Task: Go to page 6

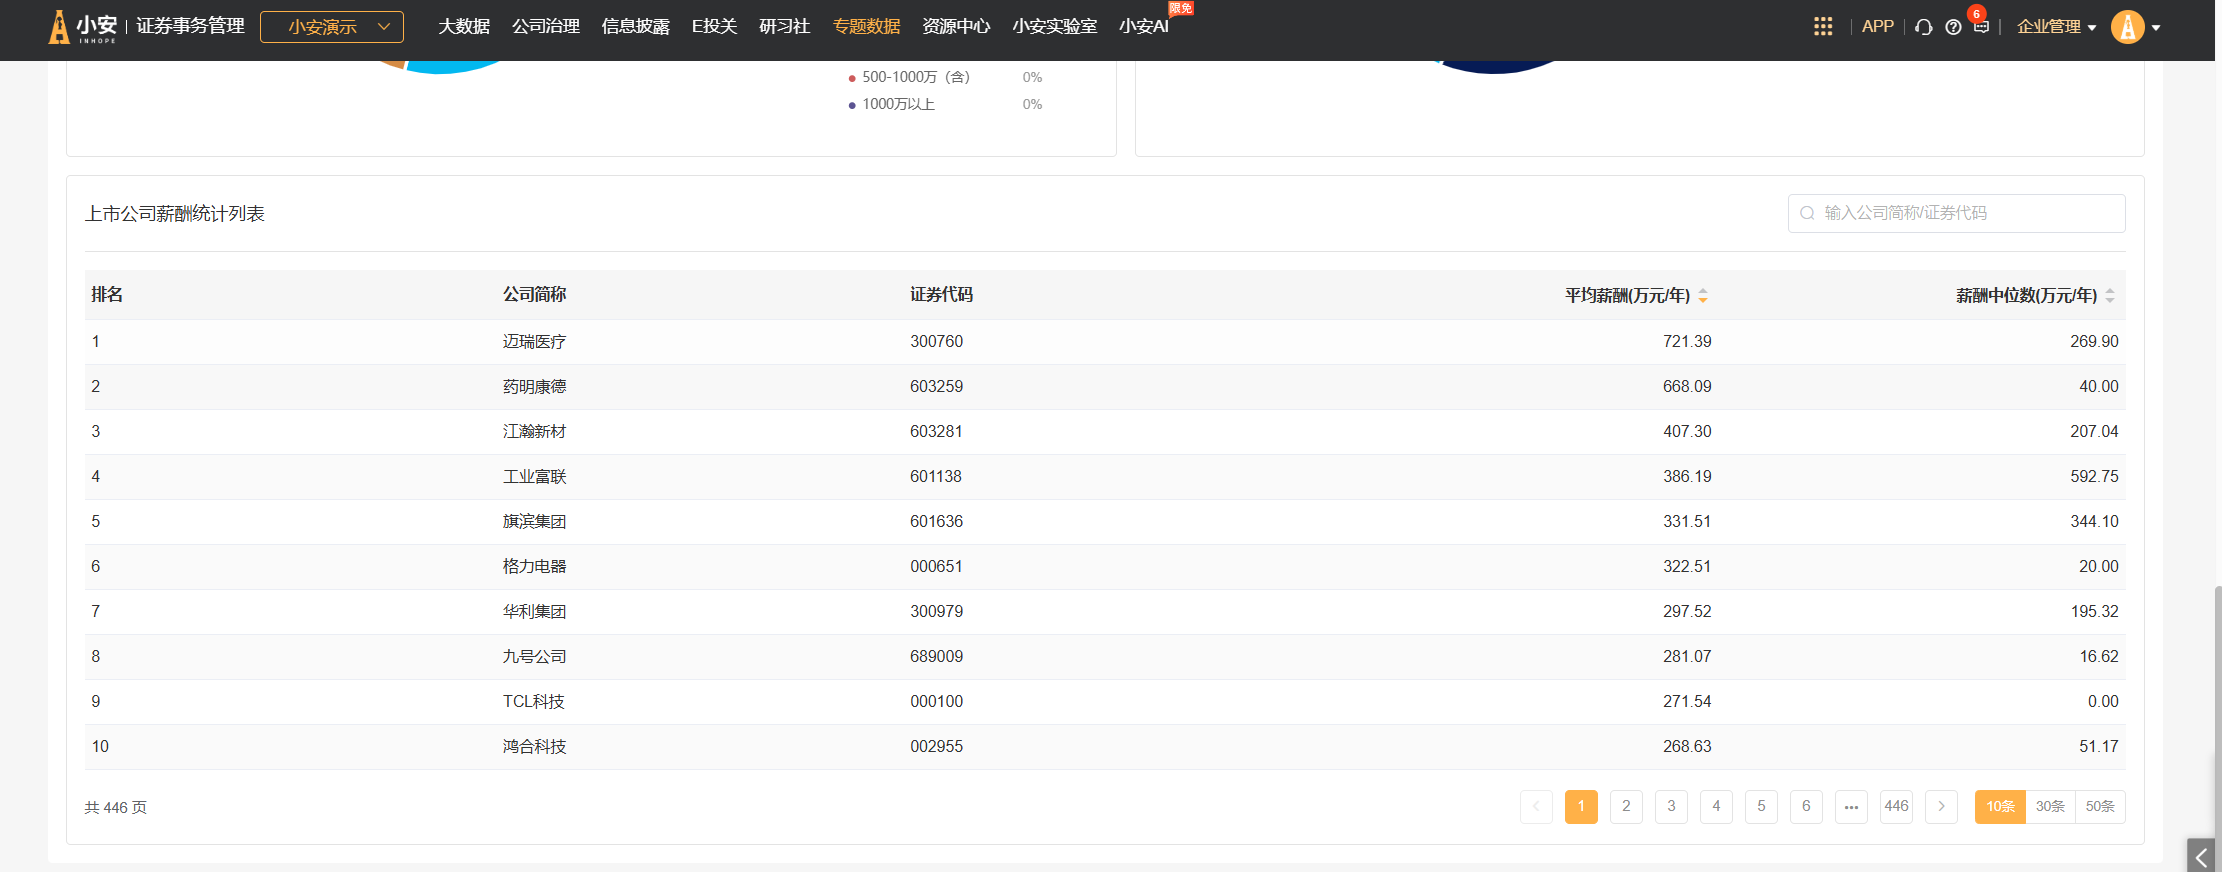Action: 1806,806
